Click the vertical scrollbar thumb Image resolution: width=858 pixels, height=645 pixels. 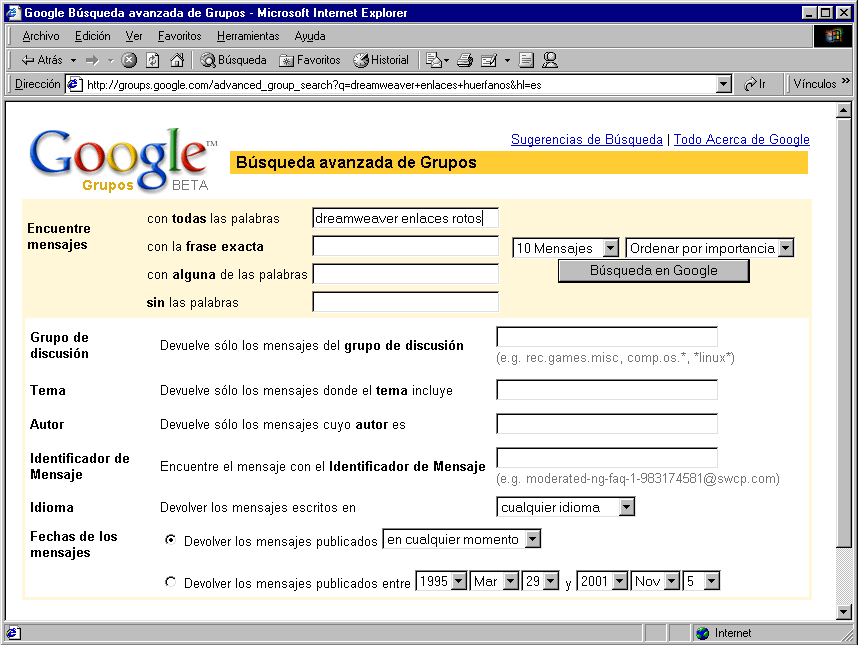point(844,333)
